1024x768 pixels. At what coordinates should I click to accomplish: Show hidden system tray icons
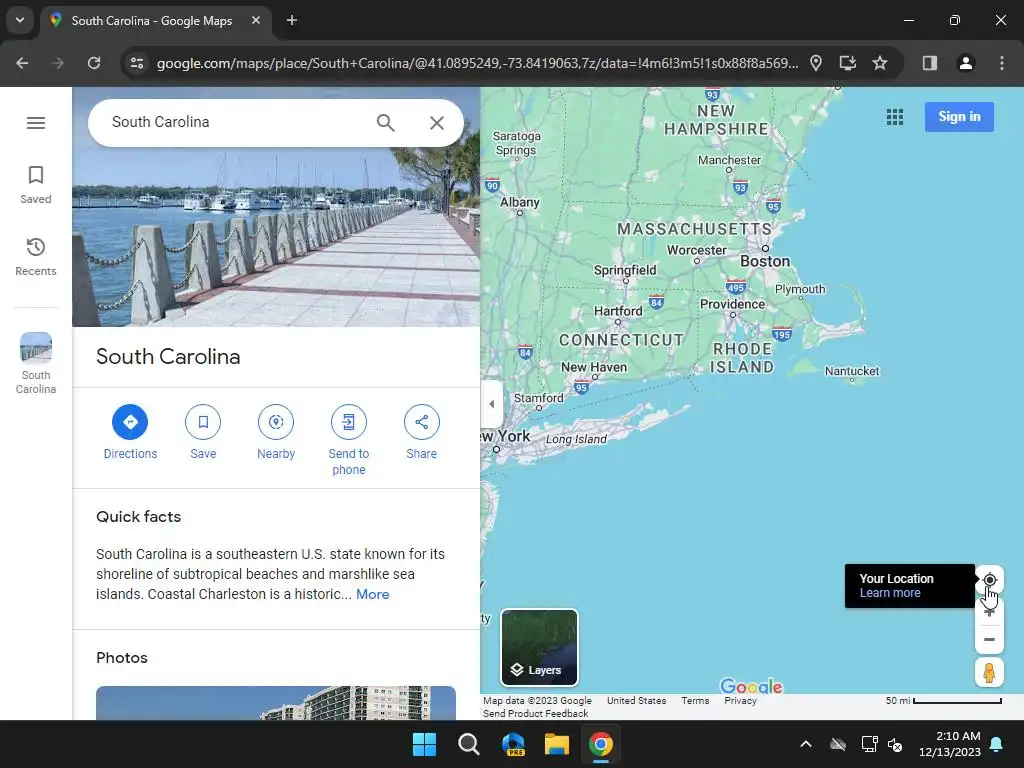[806, 744]
